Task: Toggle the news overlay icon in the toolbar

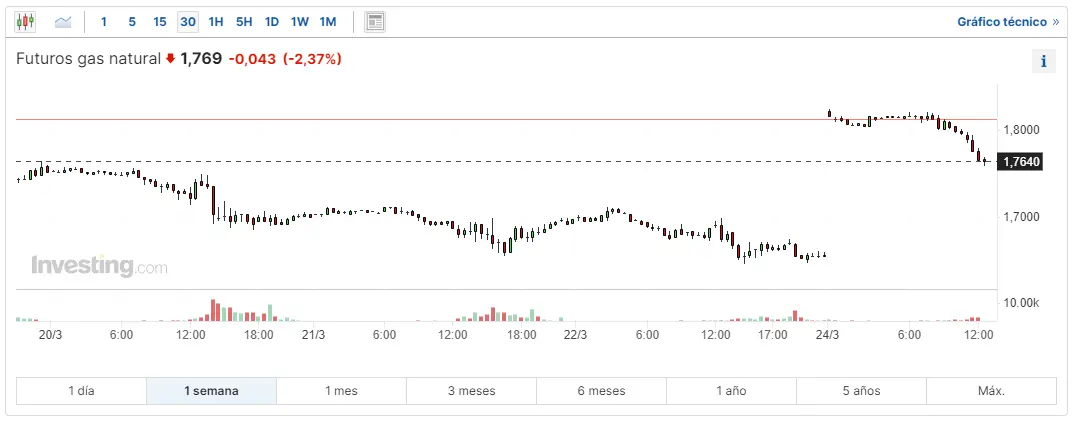Action: 375,21
